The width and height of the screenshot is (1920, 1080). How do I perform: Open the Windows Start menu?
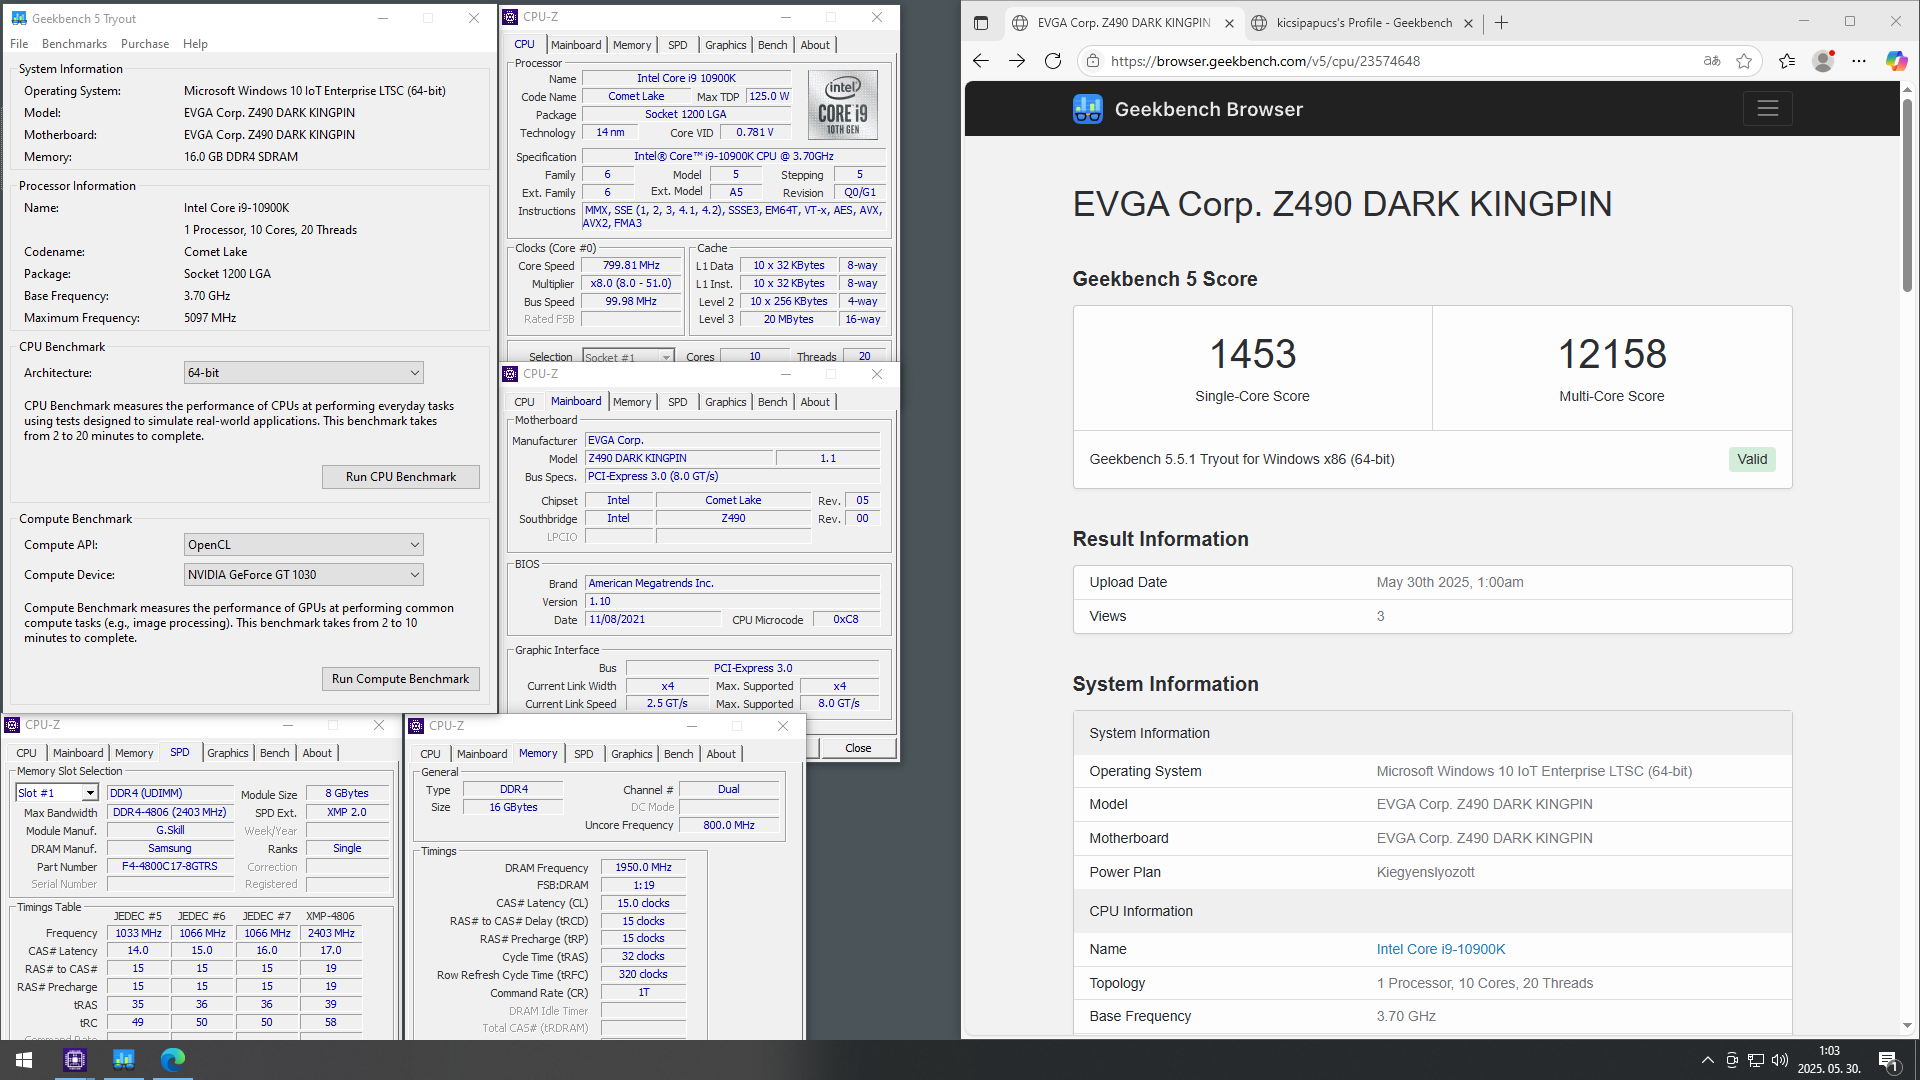pos(24,1060)
